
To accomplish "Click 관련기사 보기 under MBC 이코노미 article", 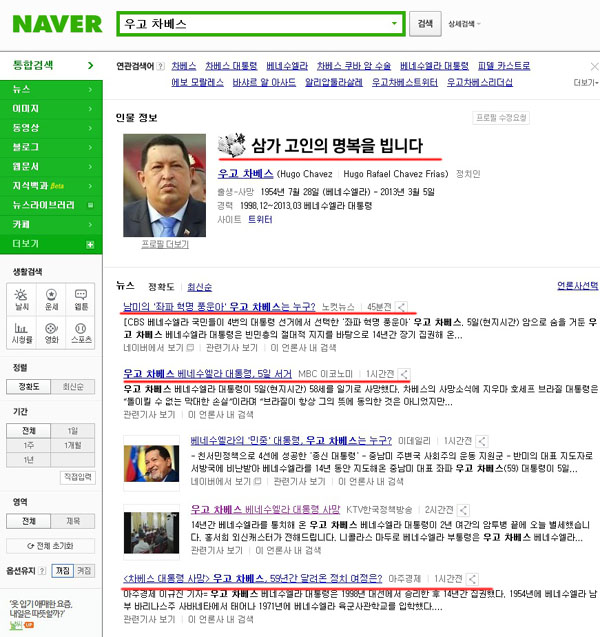I will pos(149,415).
